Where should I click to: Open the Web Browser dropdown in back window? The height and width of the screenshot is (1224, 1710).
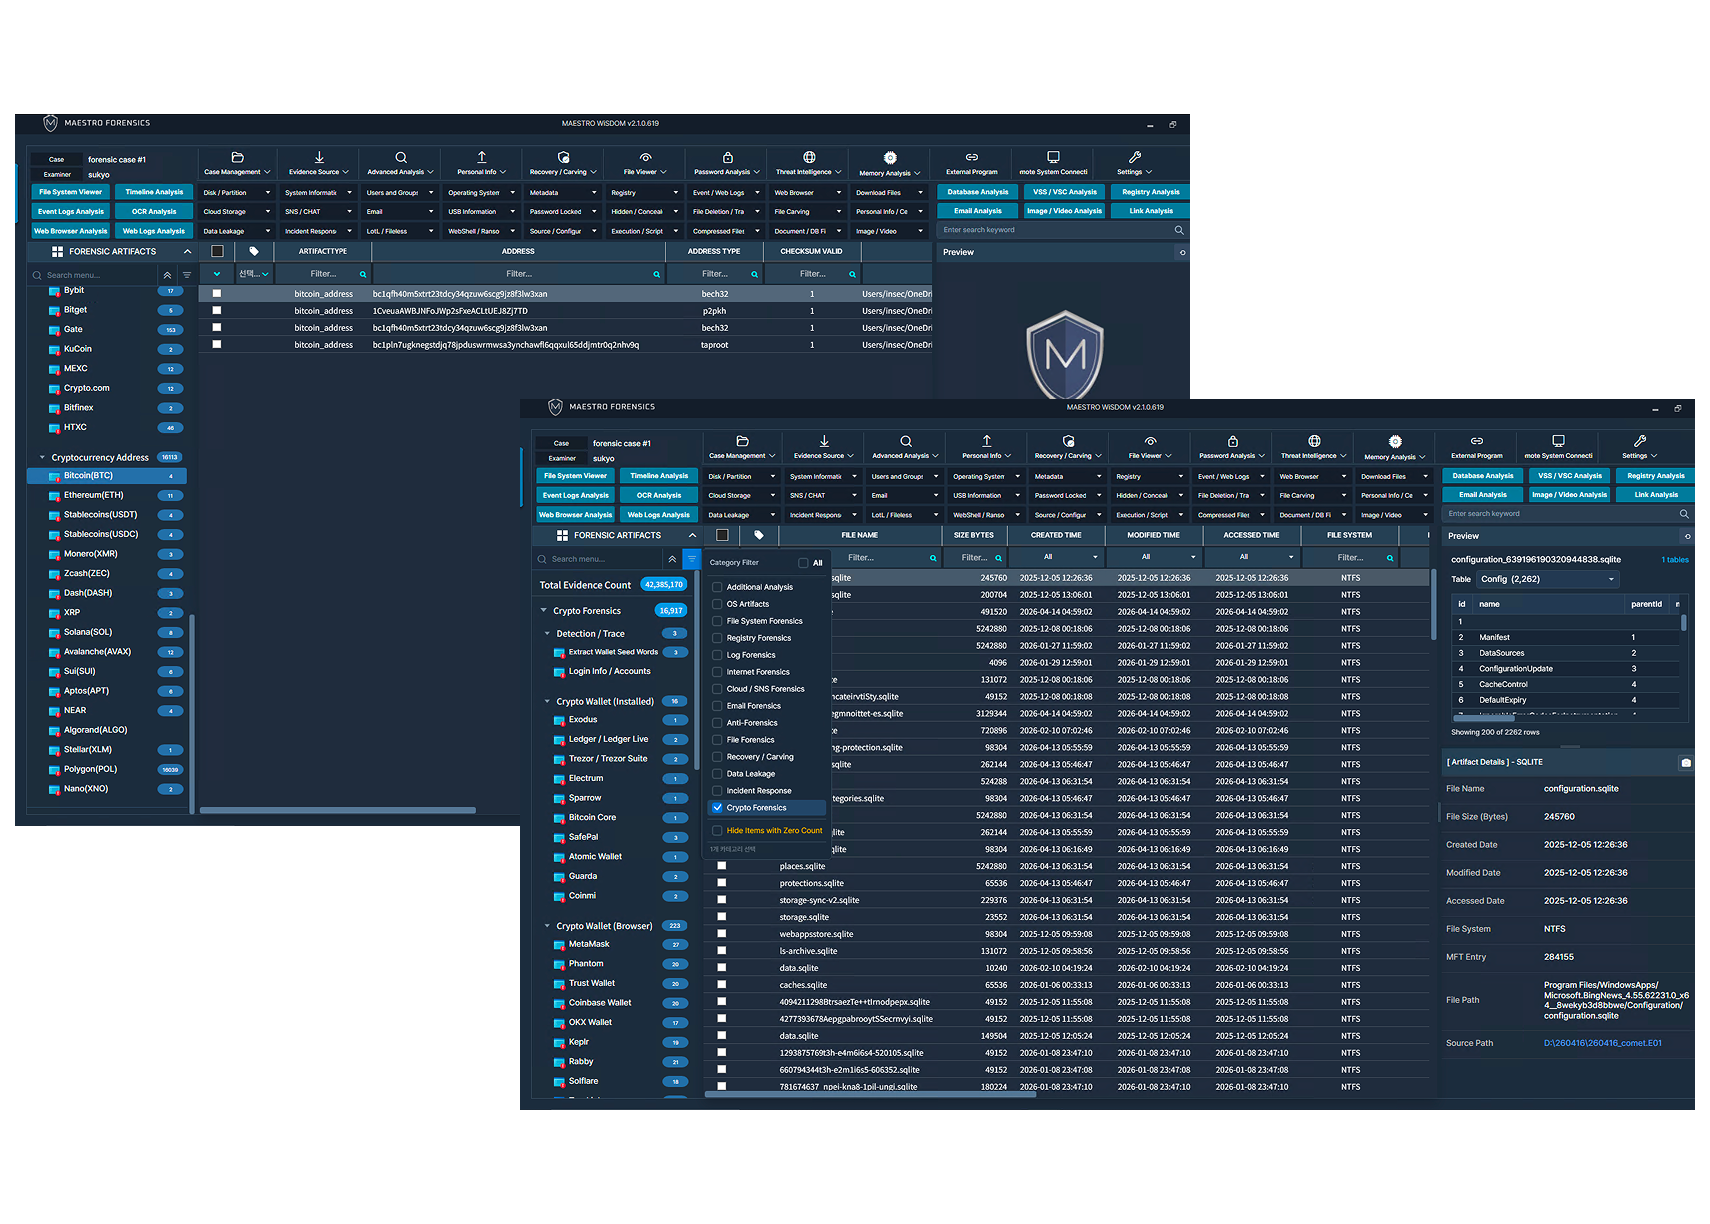(x=808, y=193)
